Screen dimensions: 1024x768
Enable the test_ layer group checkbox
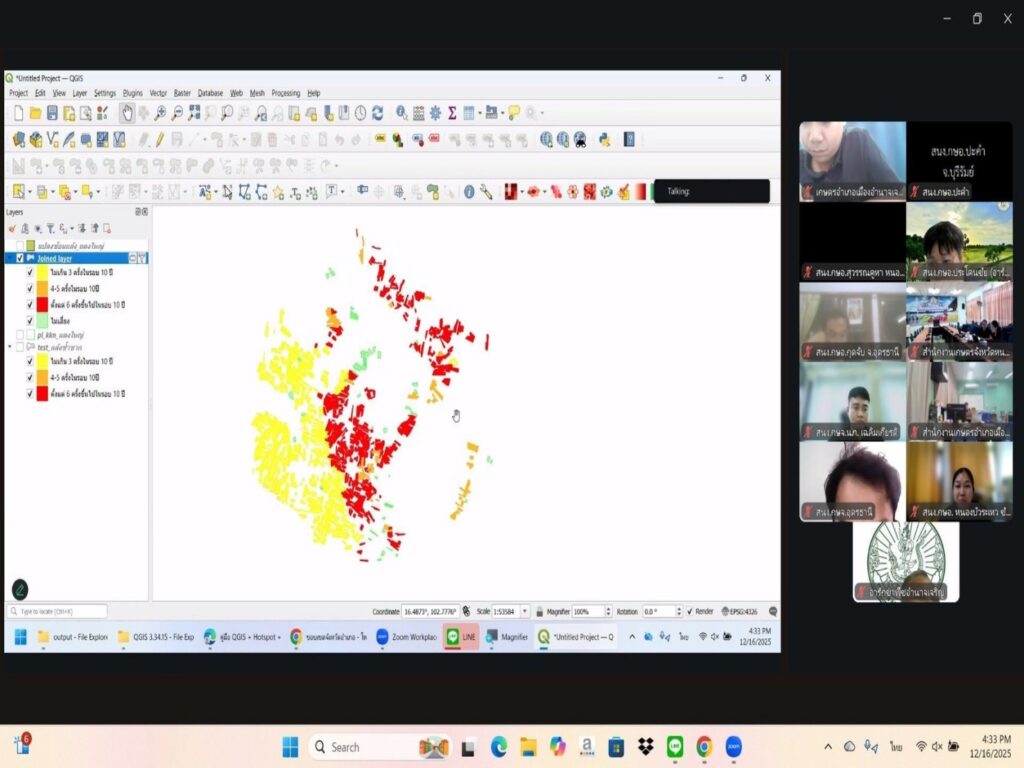pyautogui.click(x=20, y=347)
